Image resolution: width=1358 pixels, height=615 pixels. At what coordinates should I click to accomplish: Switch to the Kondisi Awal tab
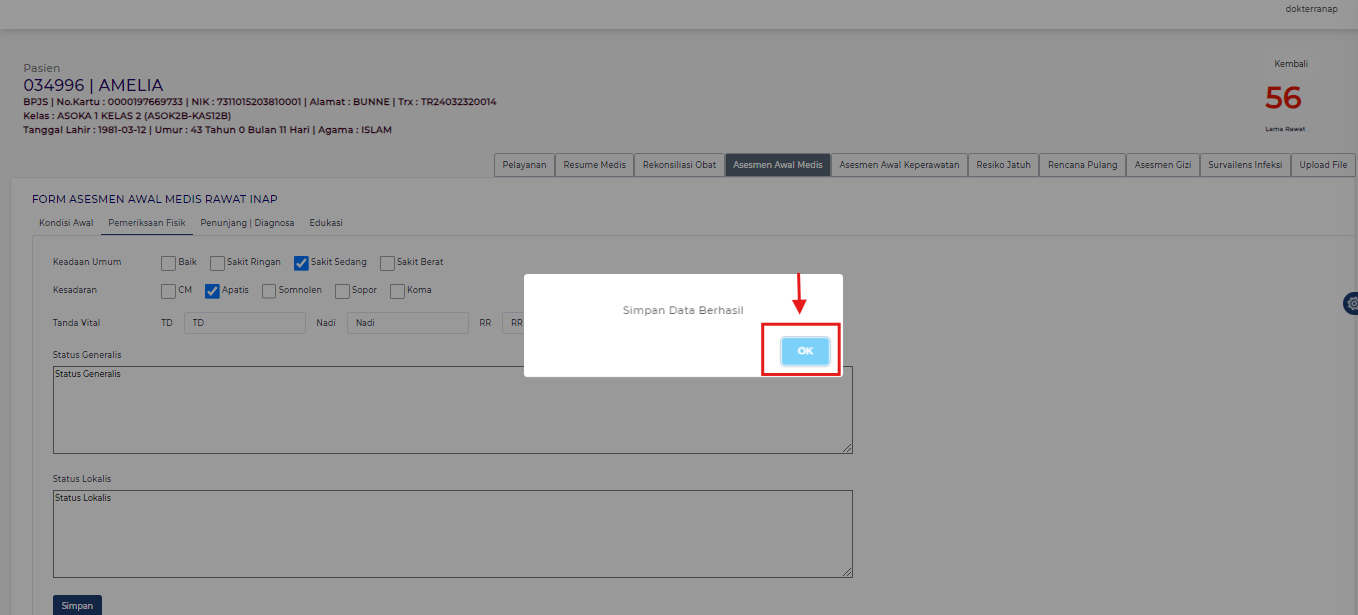pos(66,223)
